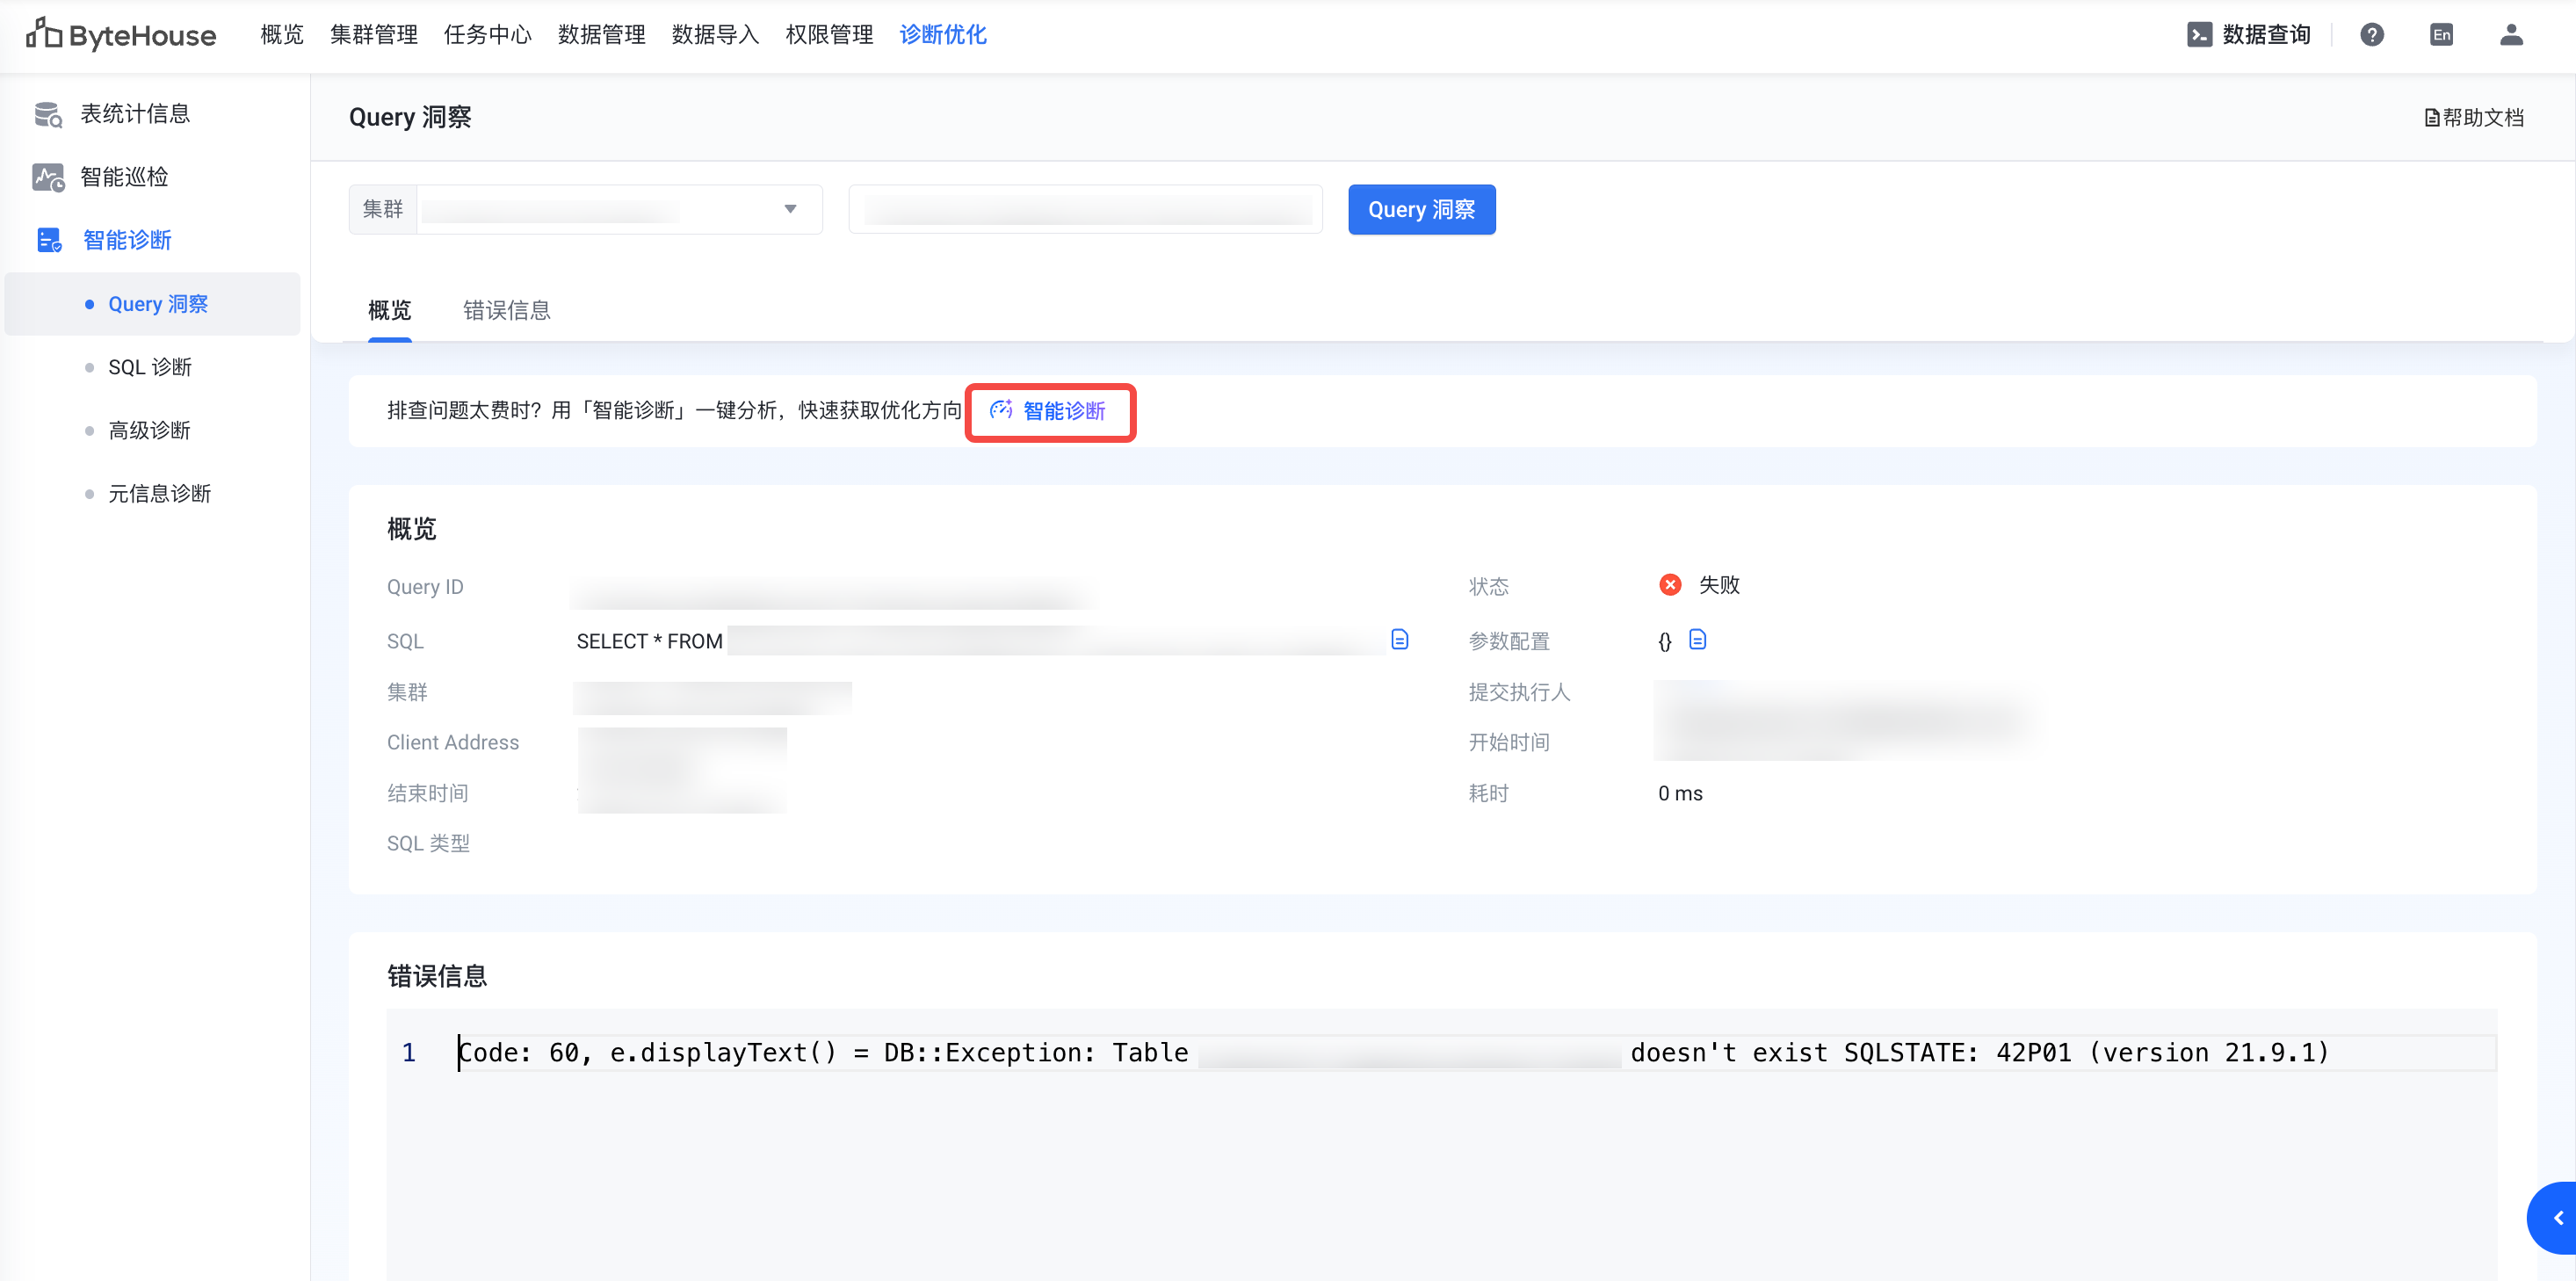Viewport: 2576px width, 1281px height.
Task: Open 元信息诊断 in the sidebar
Action: tap(159, 493)
